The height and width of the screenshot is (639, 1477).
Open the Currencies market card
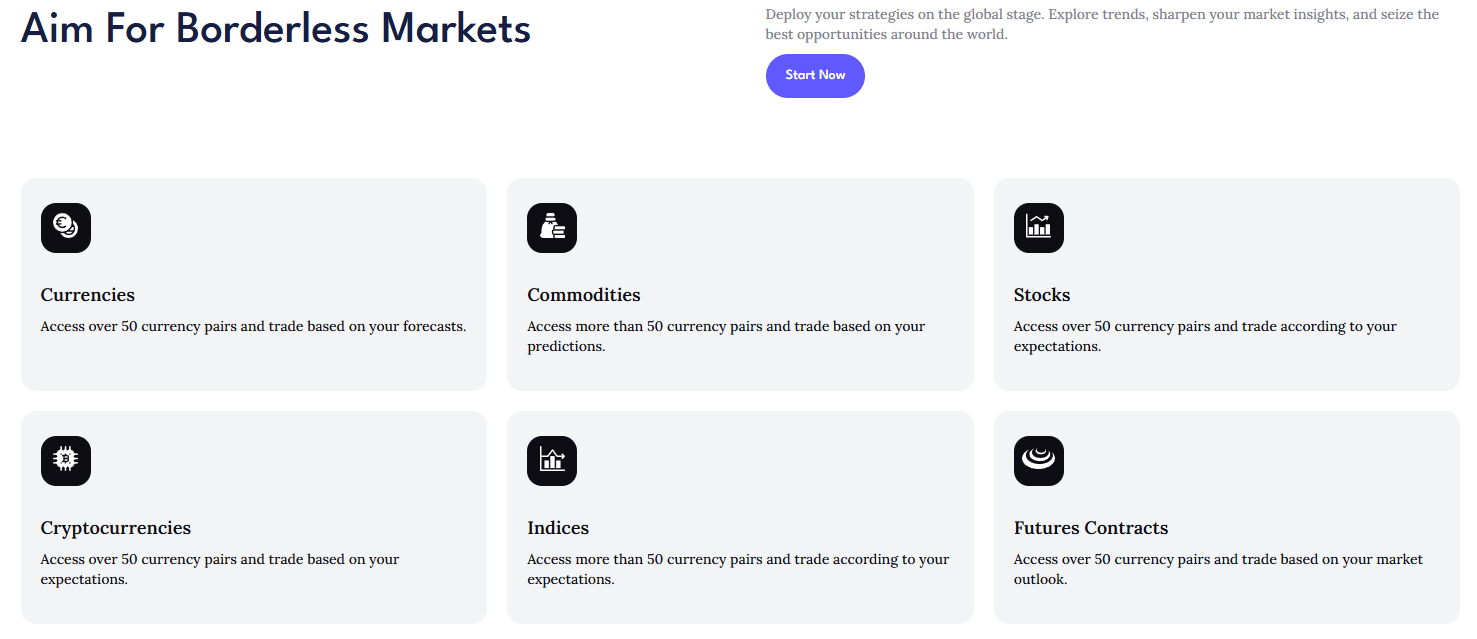point(253,284)
